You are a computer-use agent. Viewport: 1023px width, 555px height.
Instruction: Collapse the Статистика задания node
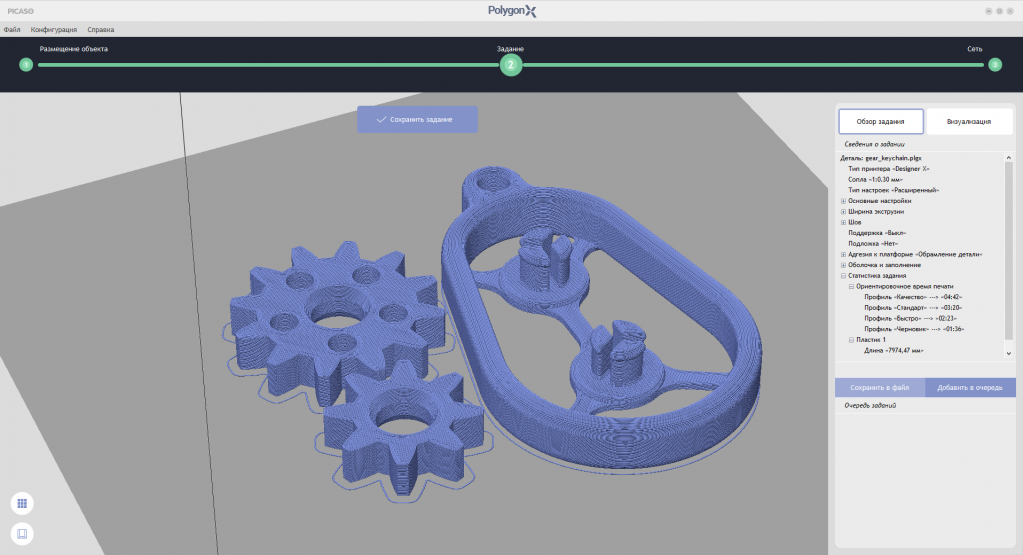tap(843, 276)
